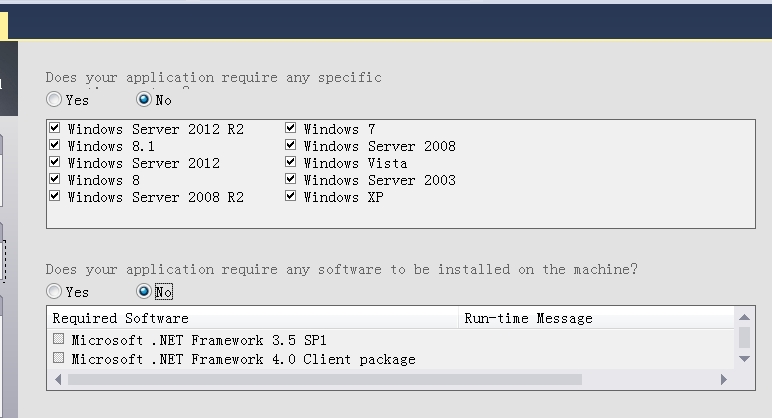The width and height of the screenshot is (772, 418).
Task: Select No for required software question
Action: [144, 291]
